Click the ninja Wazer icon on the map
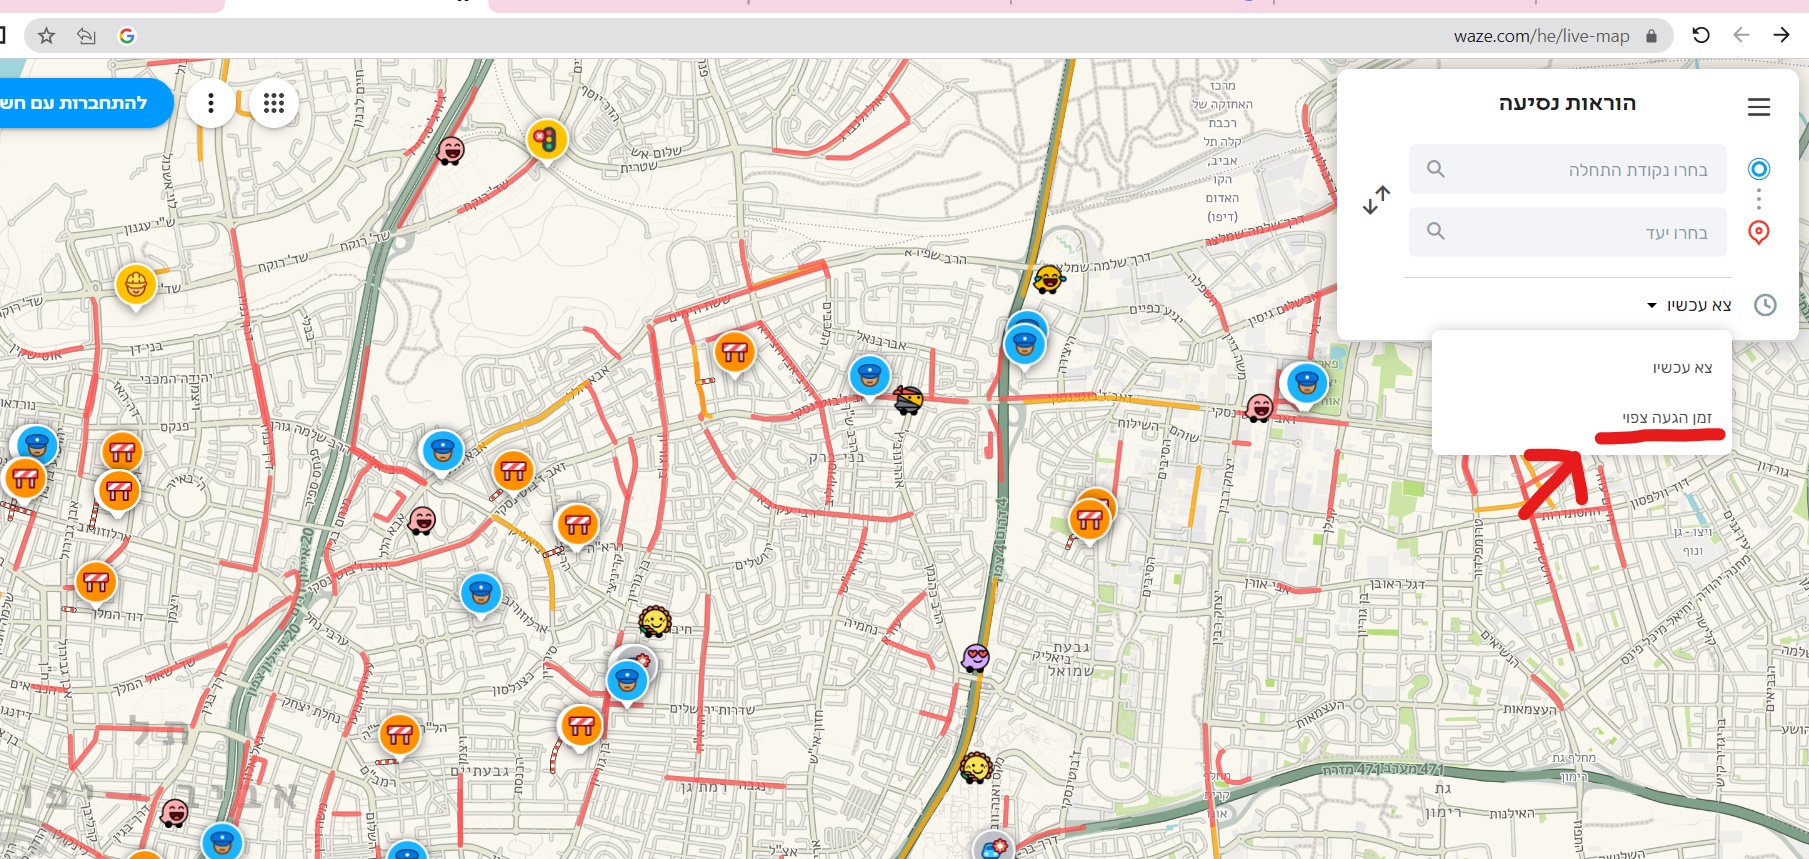The height and width of the screenshot is (859, 1809). pos(908,400)
